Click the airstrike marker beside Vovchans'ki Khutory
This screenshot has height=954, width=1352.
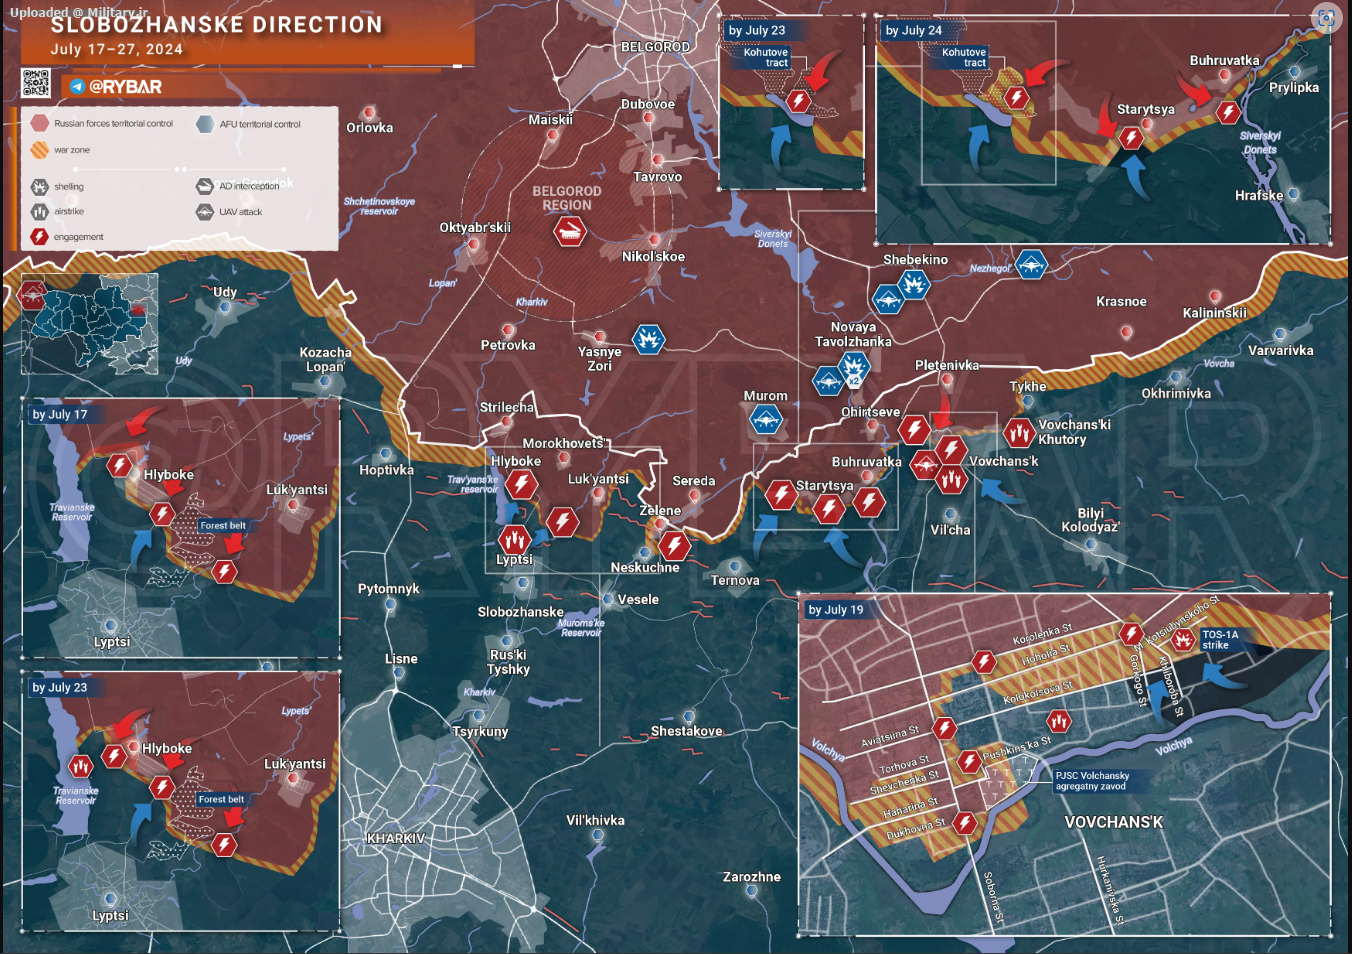pos(1019,433)
